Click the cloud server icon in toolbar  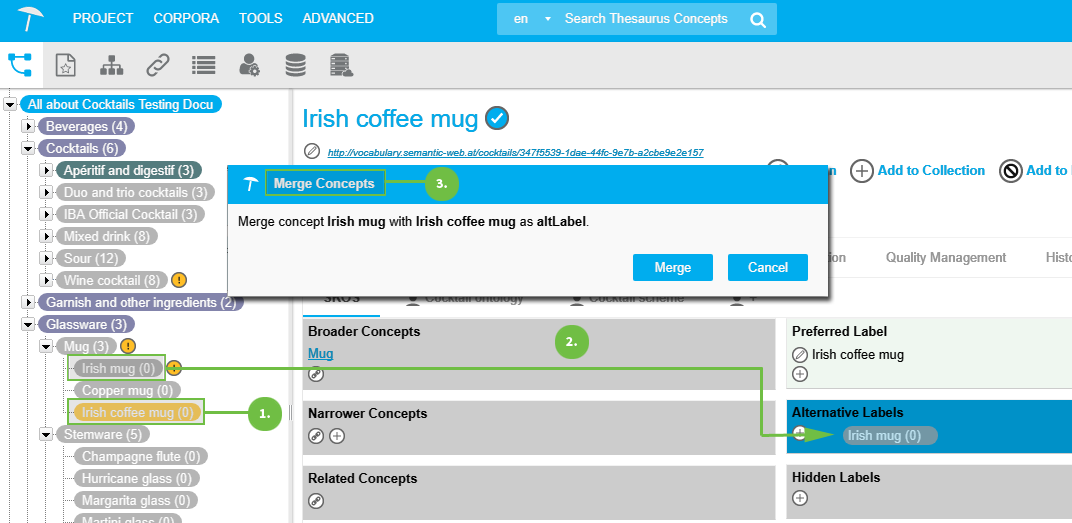pos(342,65)
